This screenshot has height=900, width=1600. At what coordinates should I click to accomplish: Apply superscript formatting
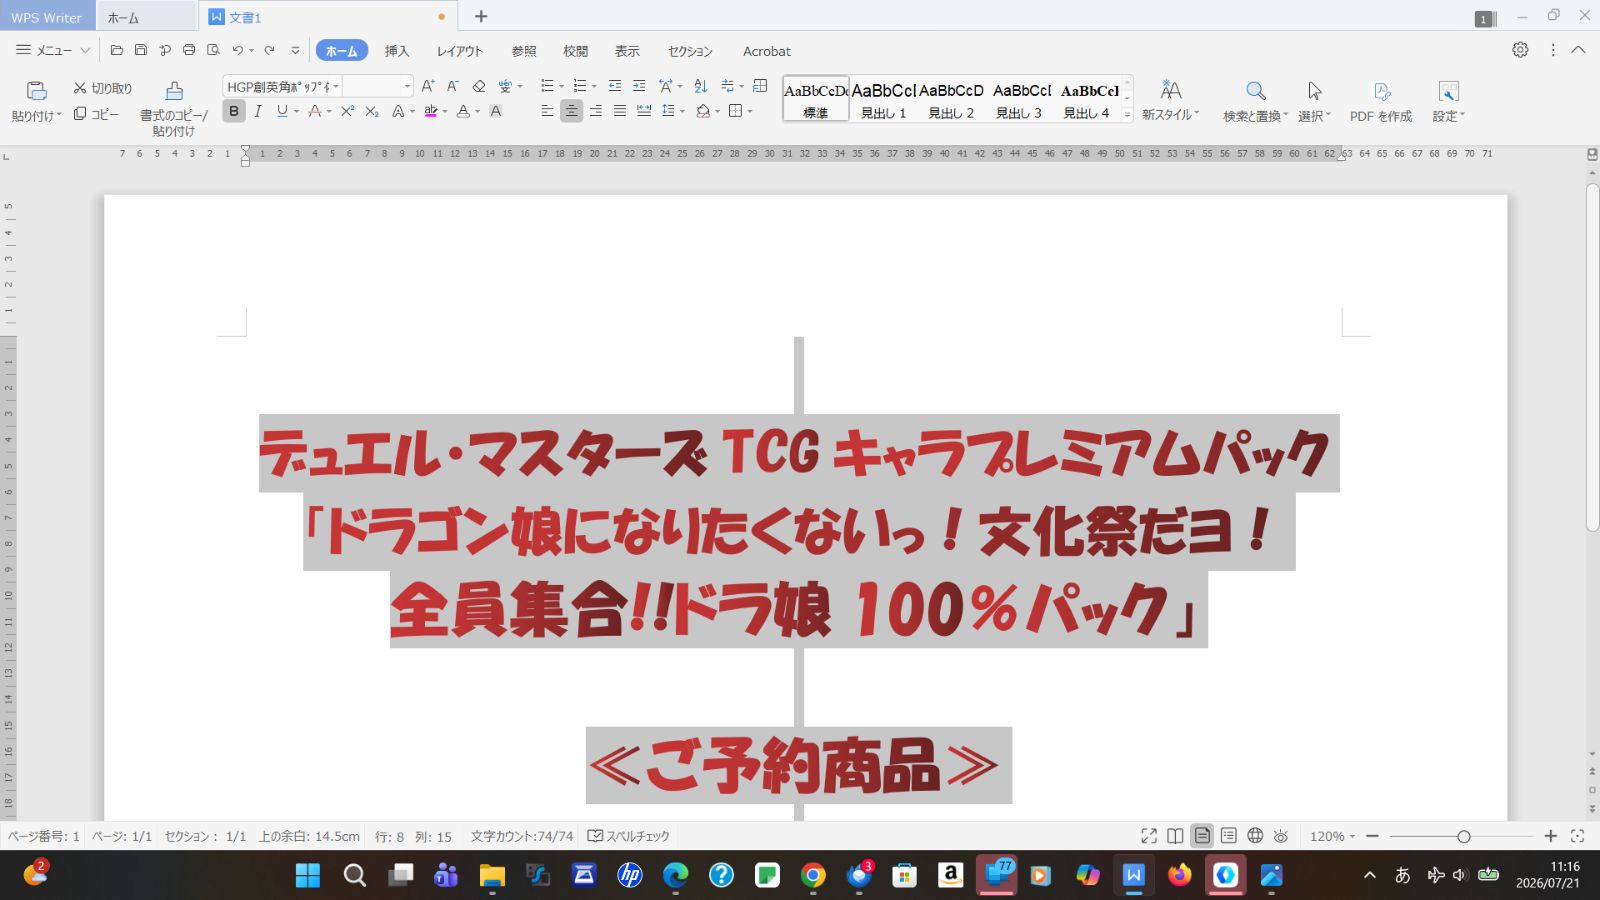(347, 111)
